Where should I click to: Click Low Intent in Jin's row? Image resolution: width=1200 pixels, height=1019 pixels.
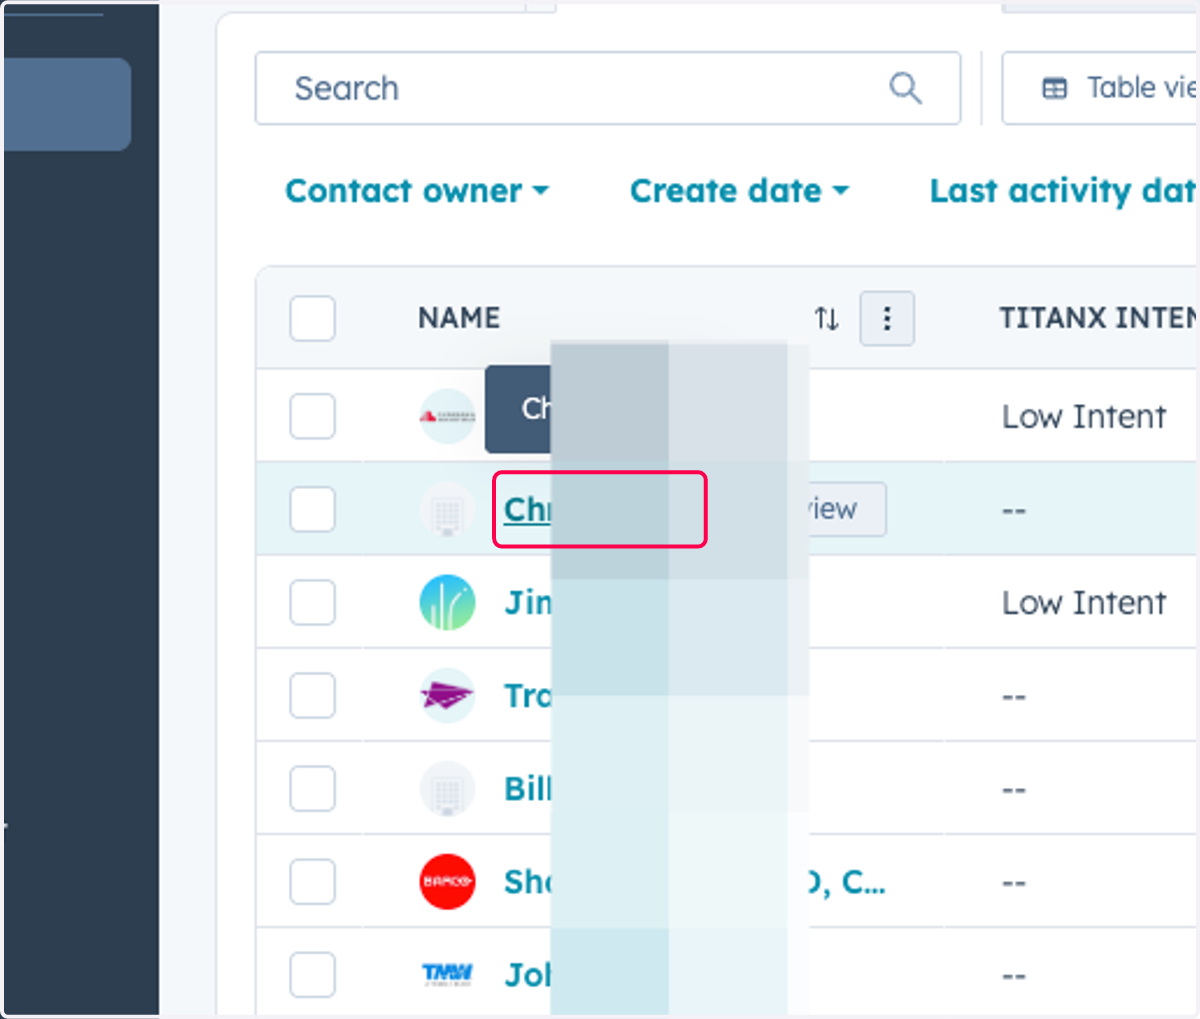pos(1084,602)
